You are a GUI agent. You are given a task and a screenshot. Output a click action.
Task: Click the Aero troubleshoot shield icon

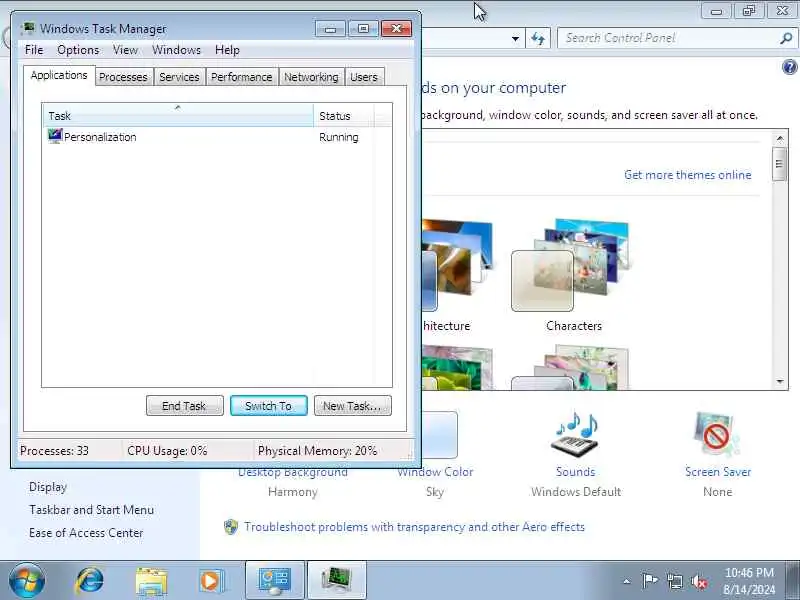(x=231, y=527)
